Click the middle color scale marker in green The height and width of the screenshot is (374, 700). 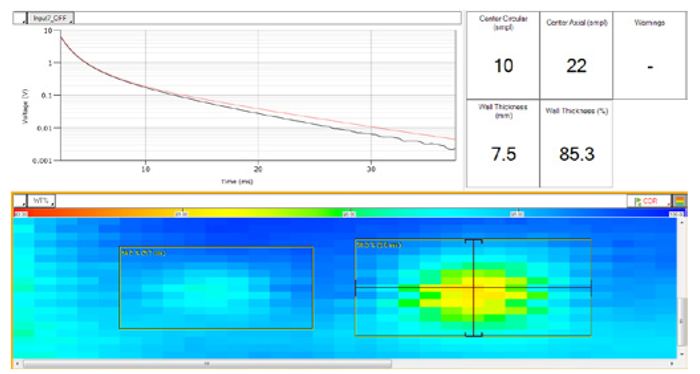pyautogui.click(x=349, y=214)
